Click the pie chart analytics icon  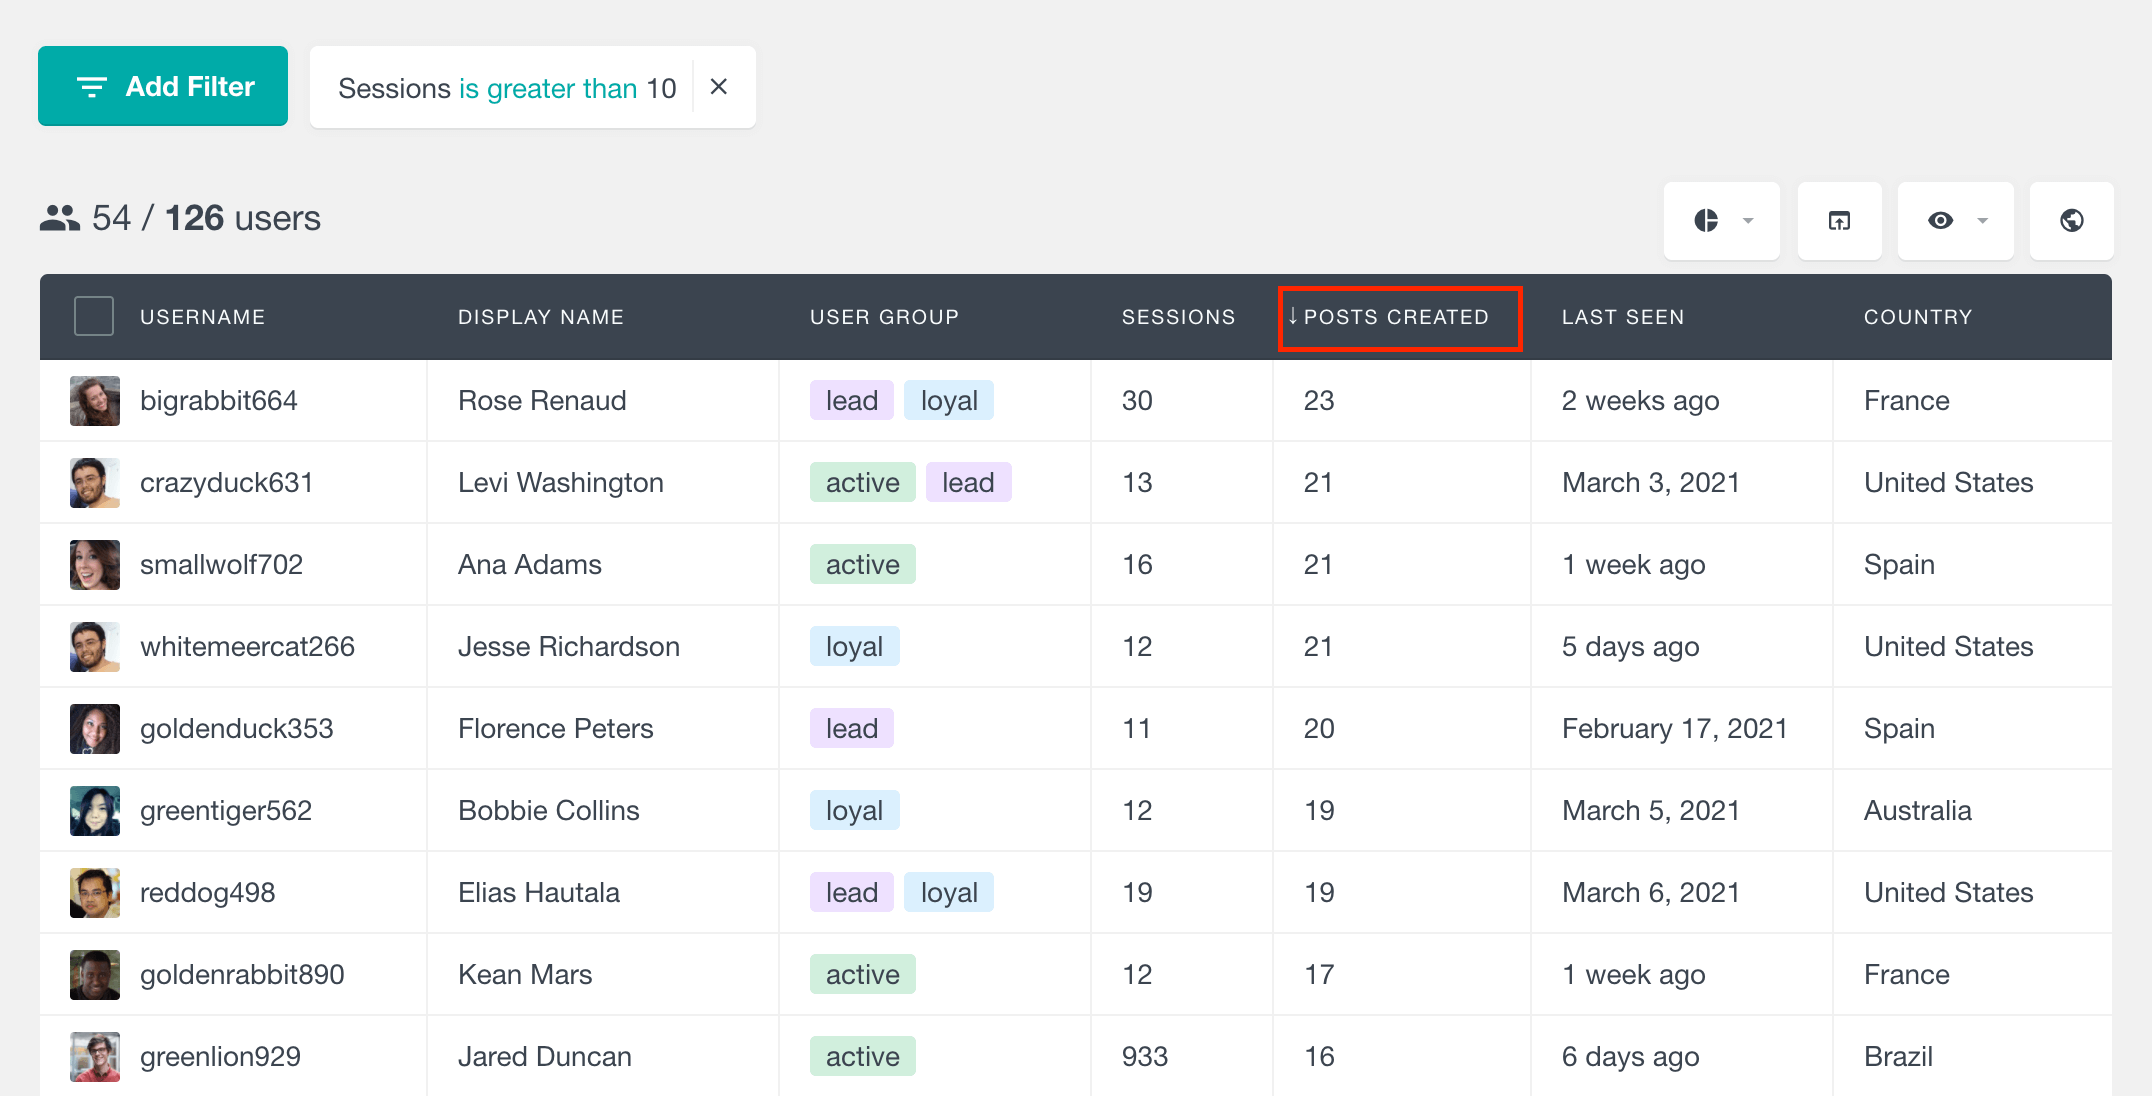pos(1708,218)
